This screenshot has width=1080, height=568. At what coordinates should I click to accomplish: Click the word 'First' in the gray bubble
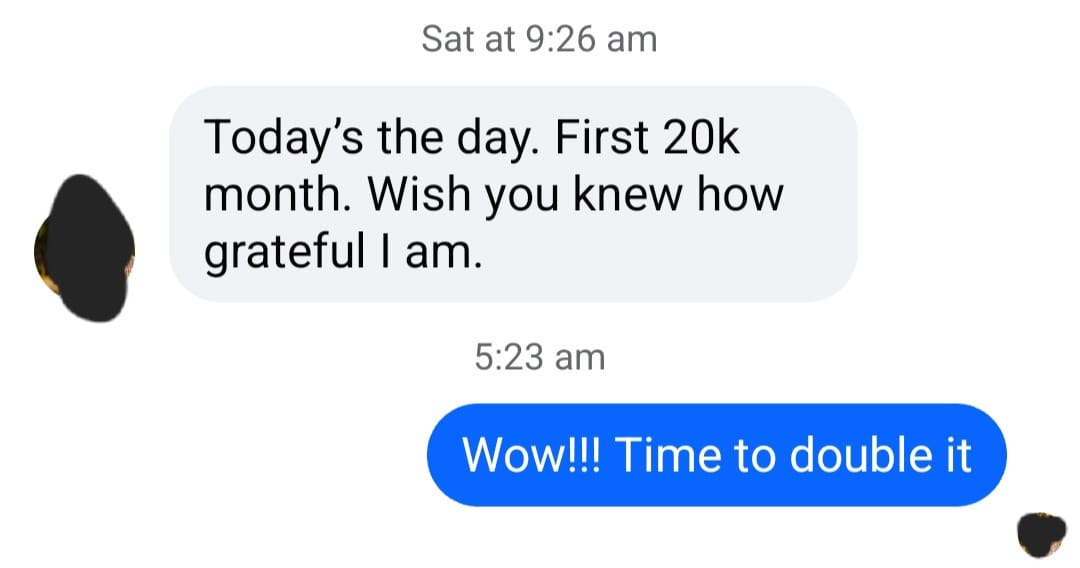pos(601,137)
